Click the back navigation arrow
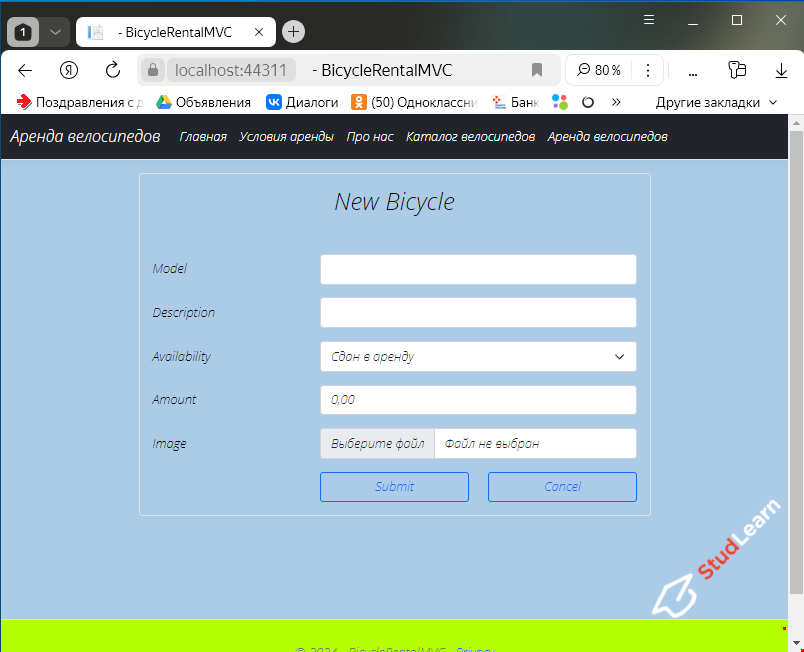 [25, 71]
